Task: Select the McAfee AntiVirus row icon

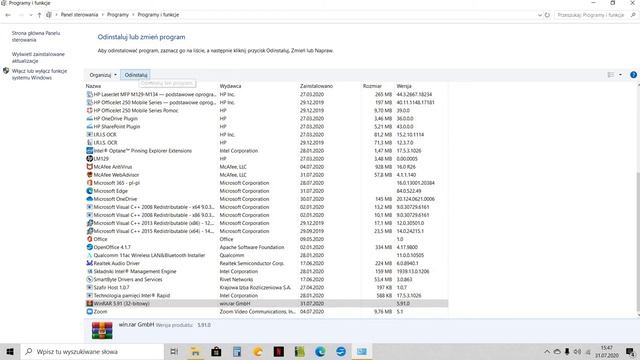Action: click(x=89, y=167)
